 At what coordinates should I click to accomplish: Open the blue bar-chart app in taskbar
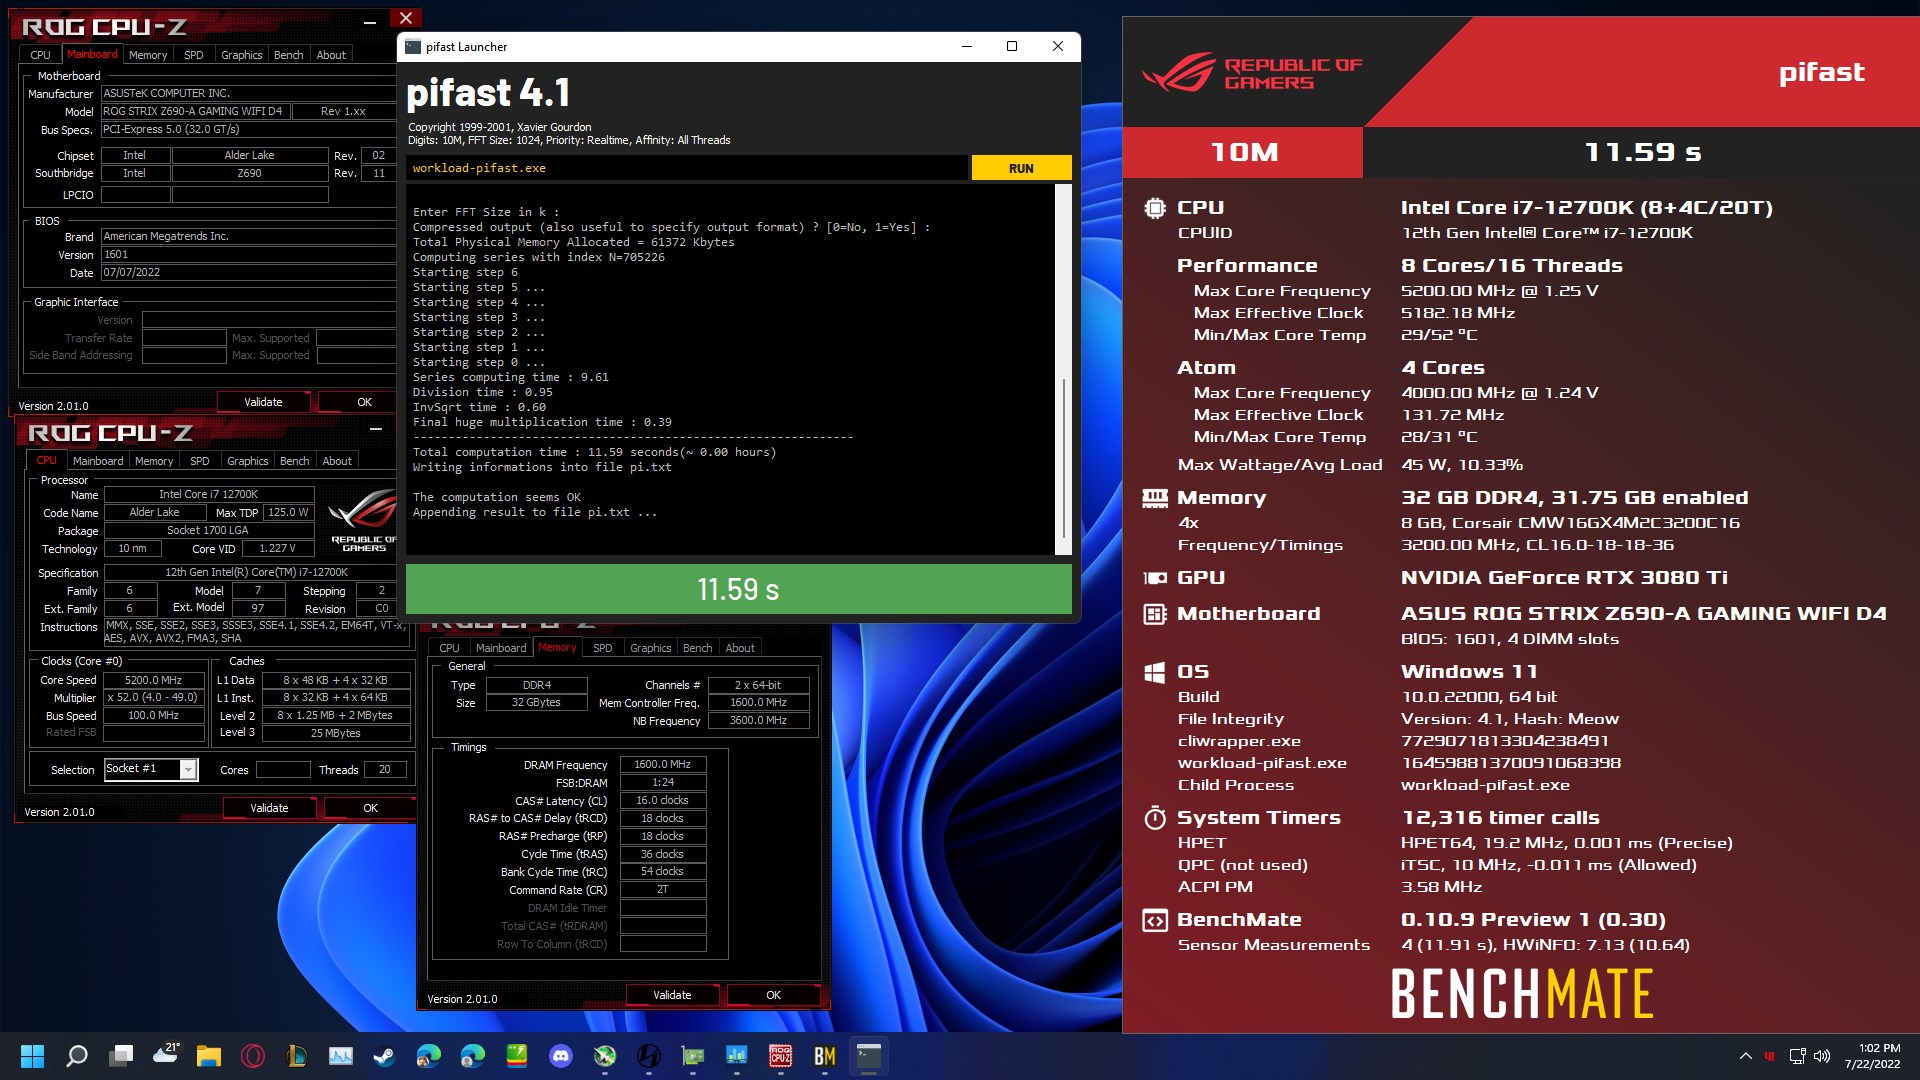737,1056
